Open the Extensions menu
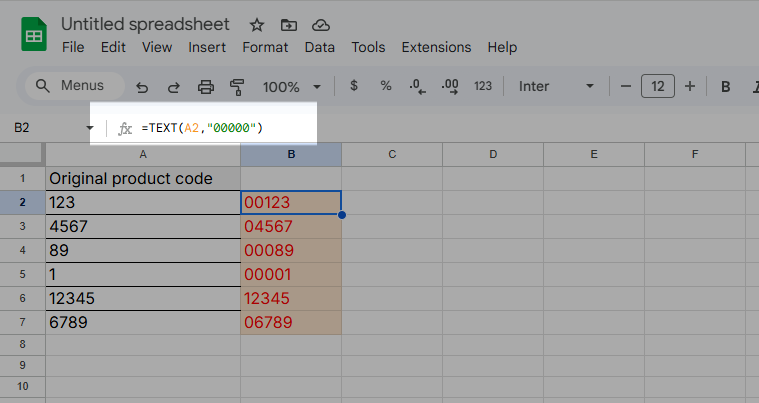759x403 pixels. tap(436, 47)
